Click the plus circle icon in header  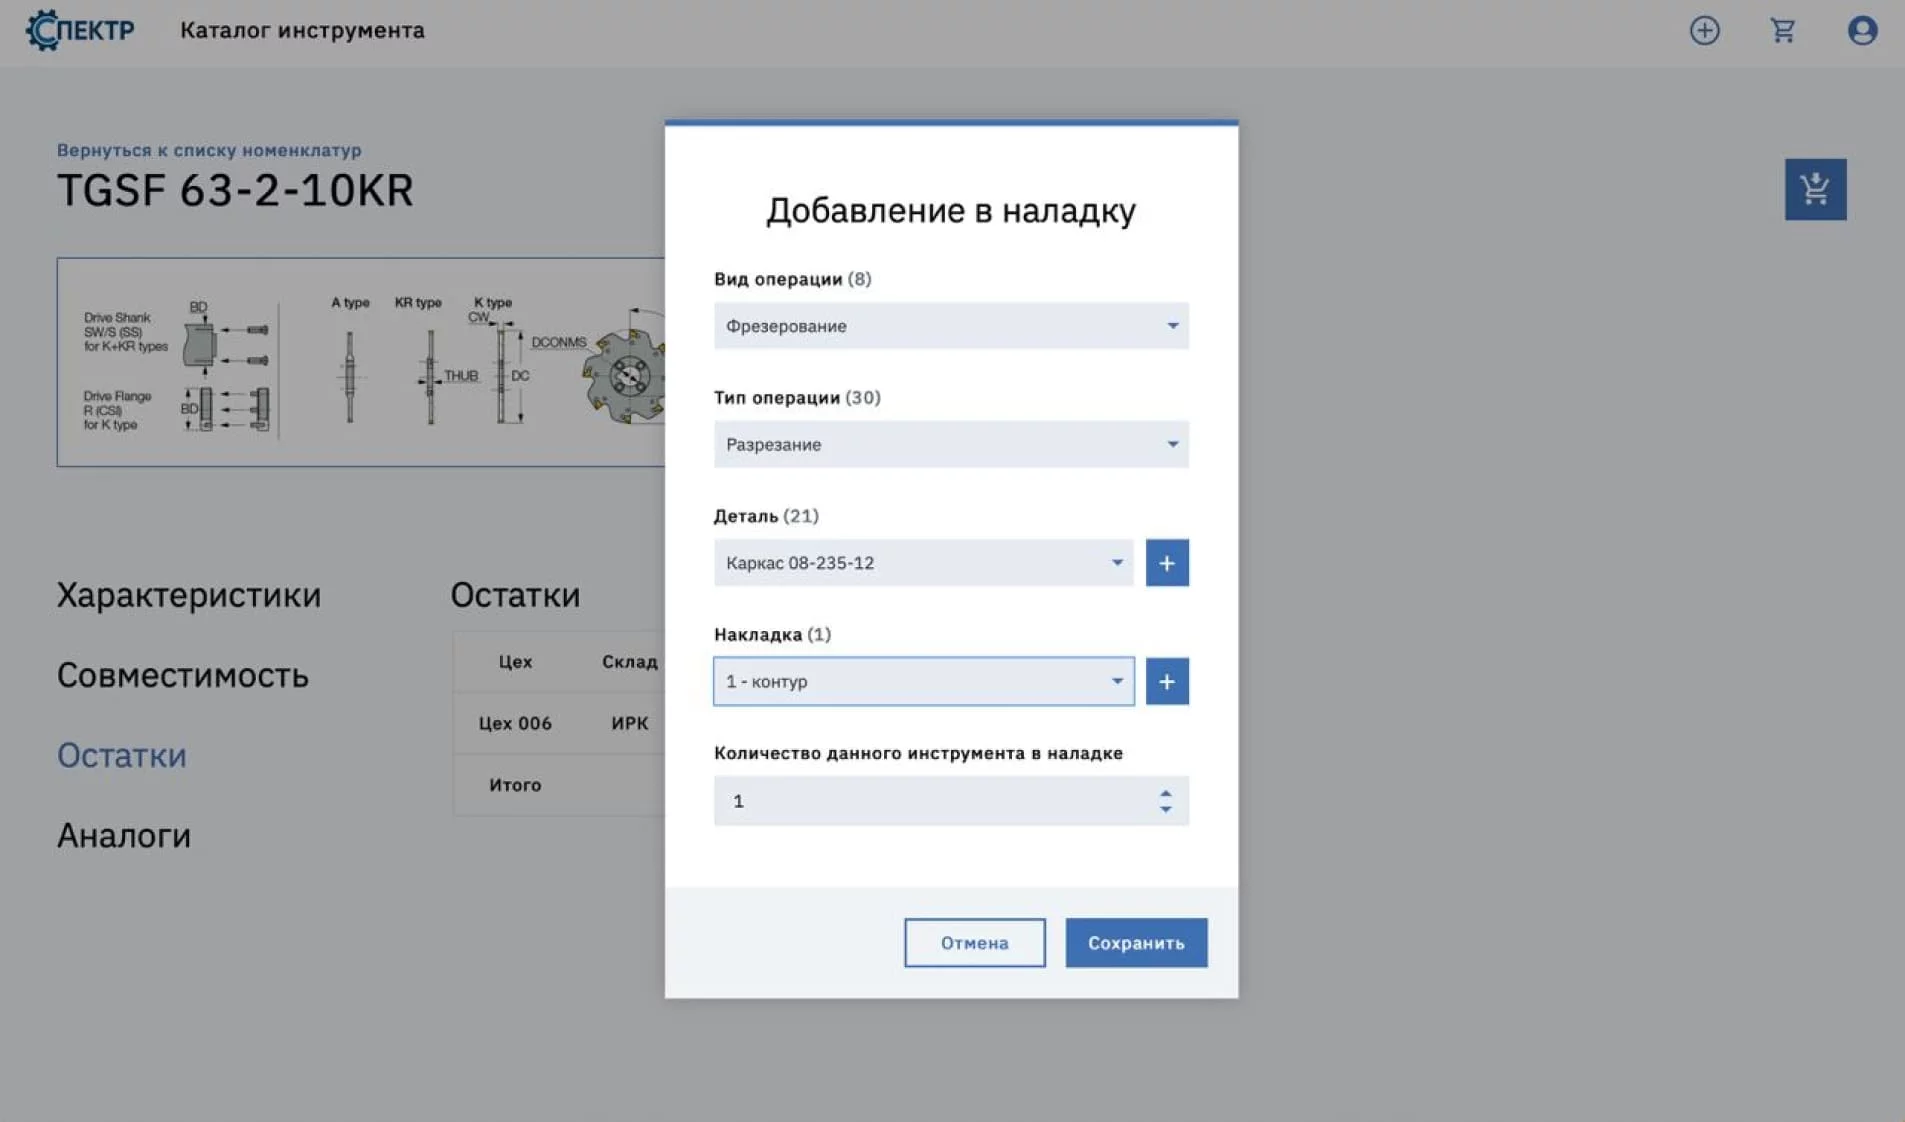click(x=1705, y=30)
